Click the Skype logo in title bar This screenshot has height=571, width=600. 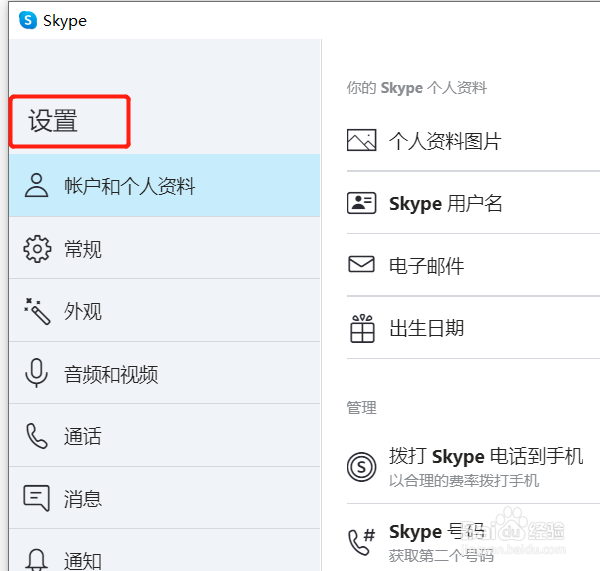pyautogui.click(x=28, y=20)
